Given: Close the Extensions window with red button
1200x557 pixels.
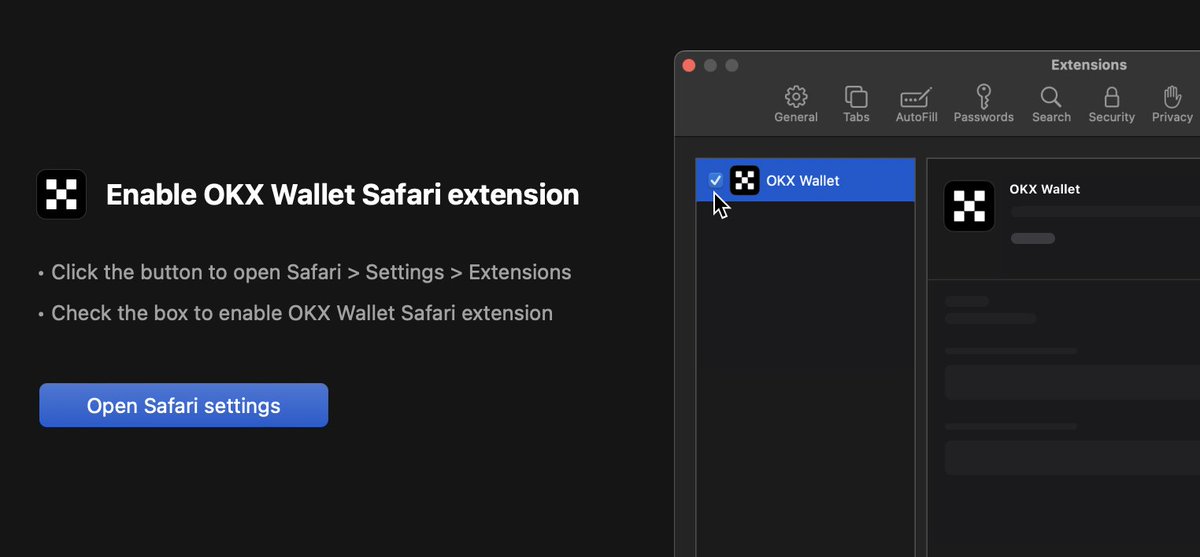Looking at the screenshot, I should (688, 65).
